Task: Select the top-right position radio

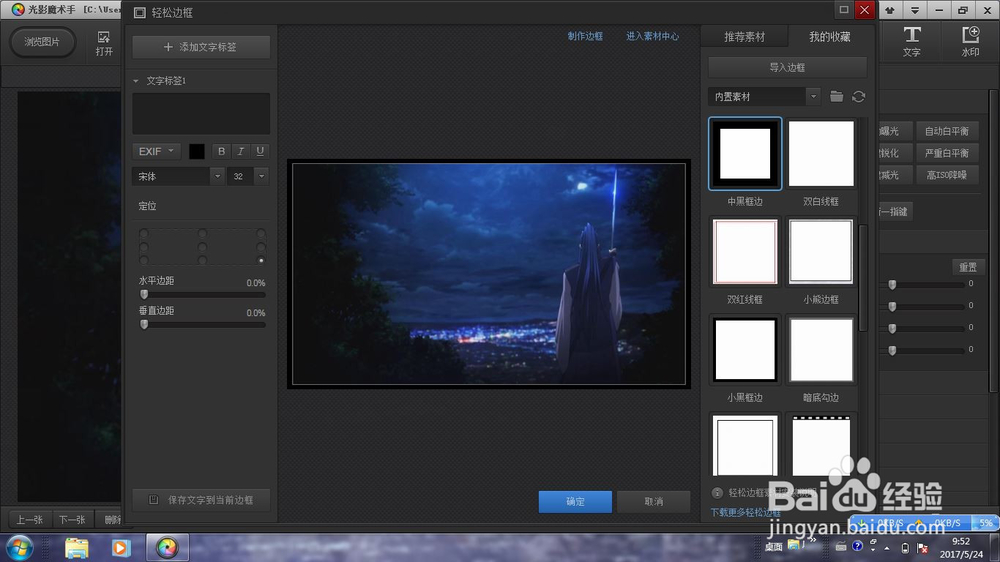Action: click(261, 233)
